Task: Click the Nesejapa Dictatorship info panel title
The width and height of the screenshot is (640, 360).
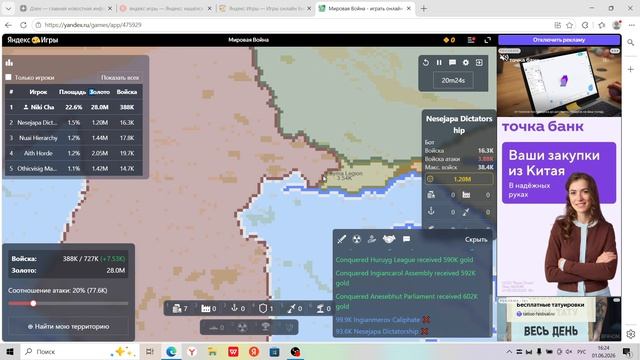Action: [459, 124]
